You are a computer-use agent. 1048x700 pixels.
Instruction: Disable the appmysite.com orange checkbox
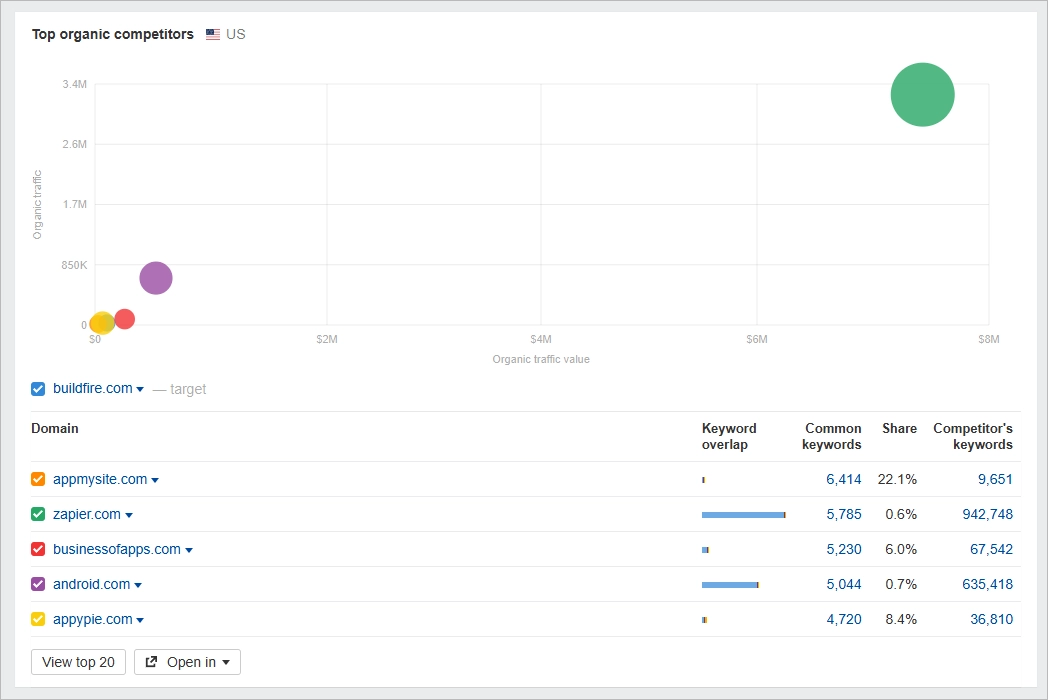(37, 479)
